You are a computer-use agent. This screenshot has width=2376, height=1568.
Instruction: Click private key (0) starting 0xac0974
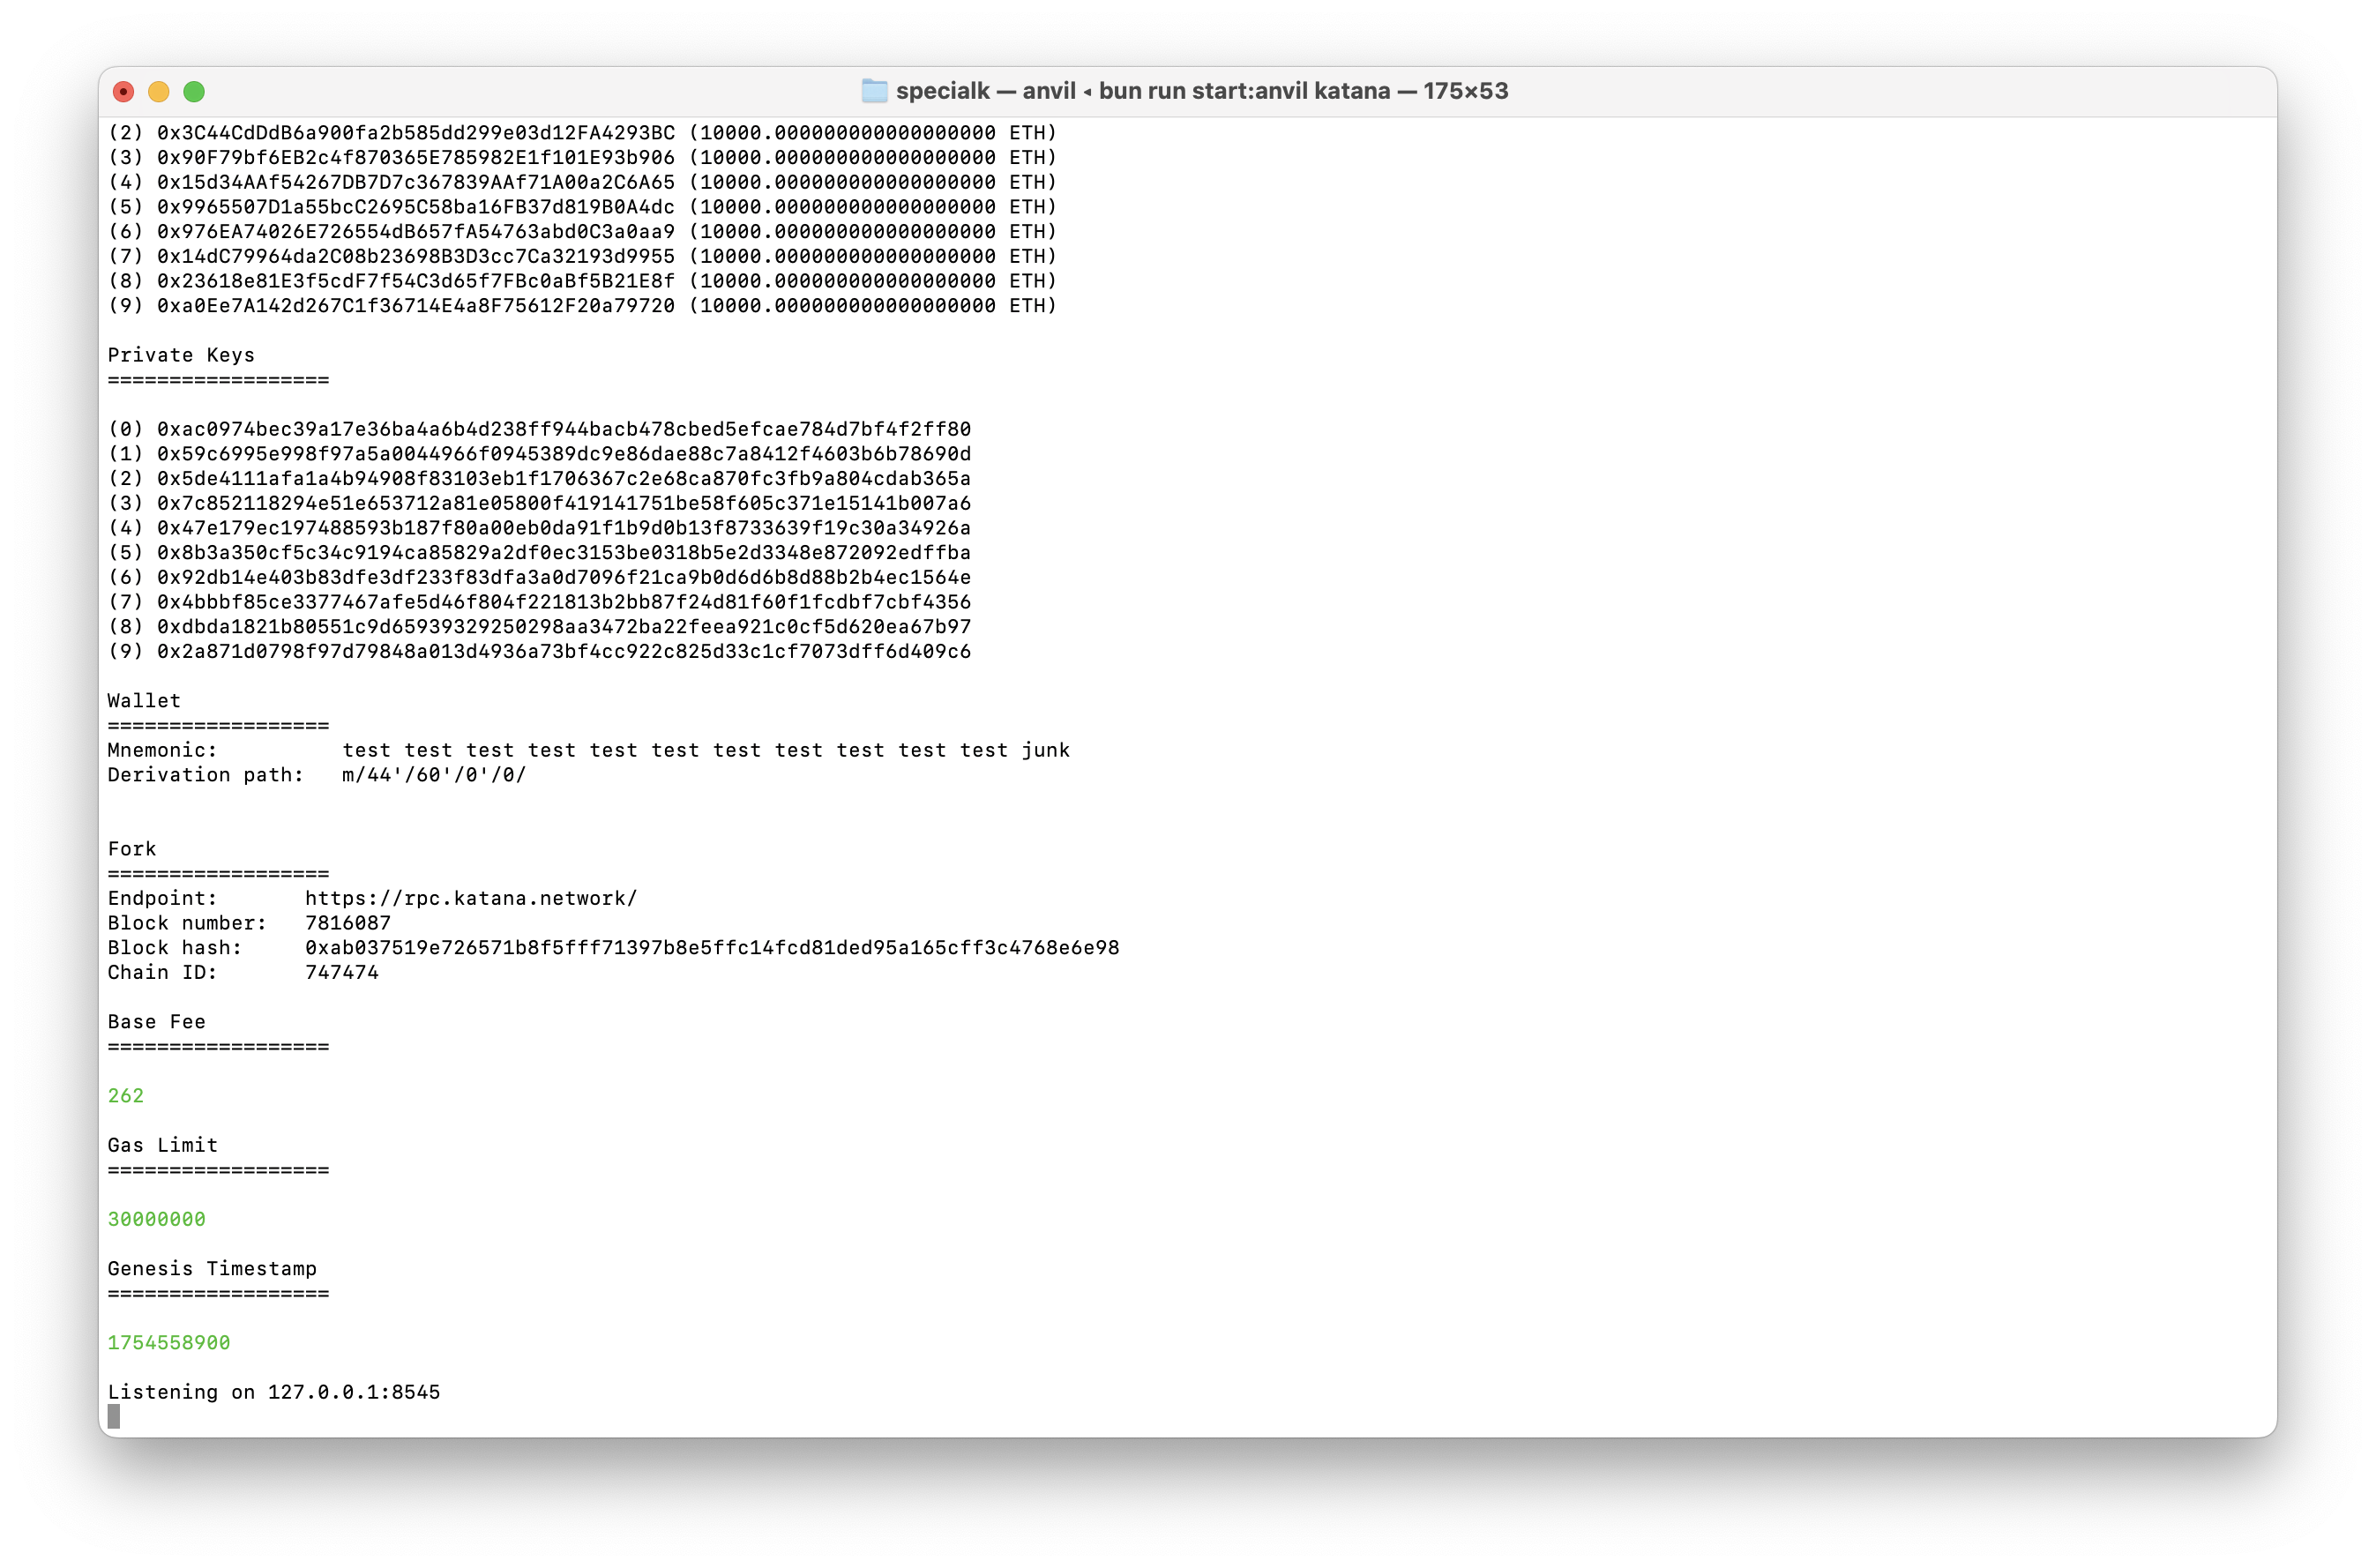click(x=564, y=429)
